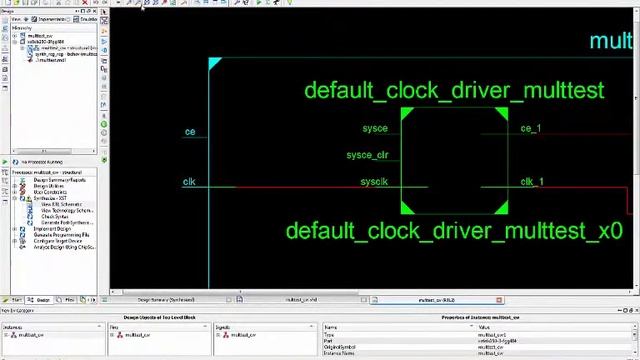
Task: Click the clk_1 output pin label
Action: pos(532,182)
